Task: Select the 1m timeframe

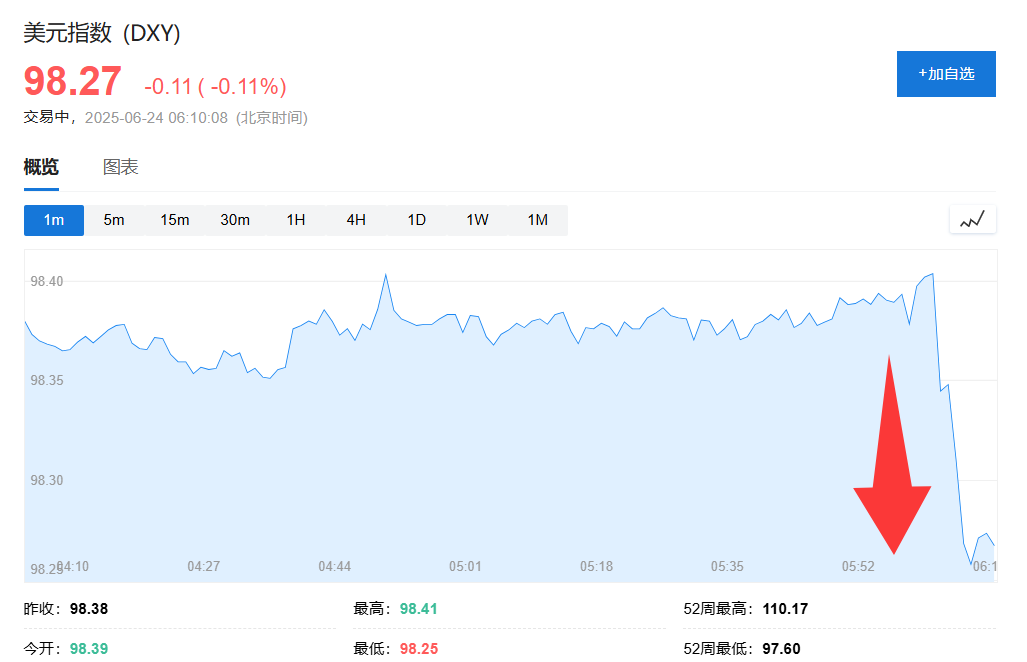Action: point(54,220)
